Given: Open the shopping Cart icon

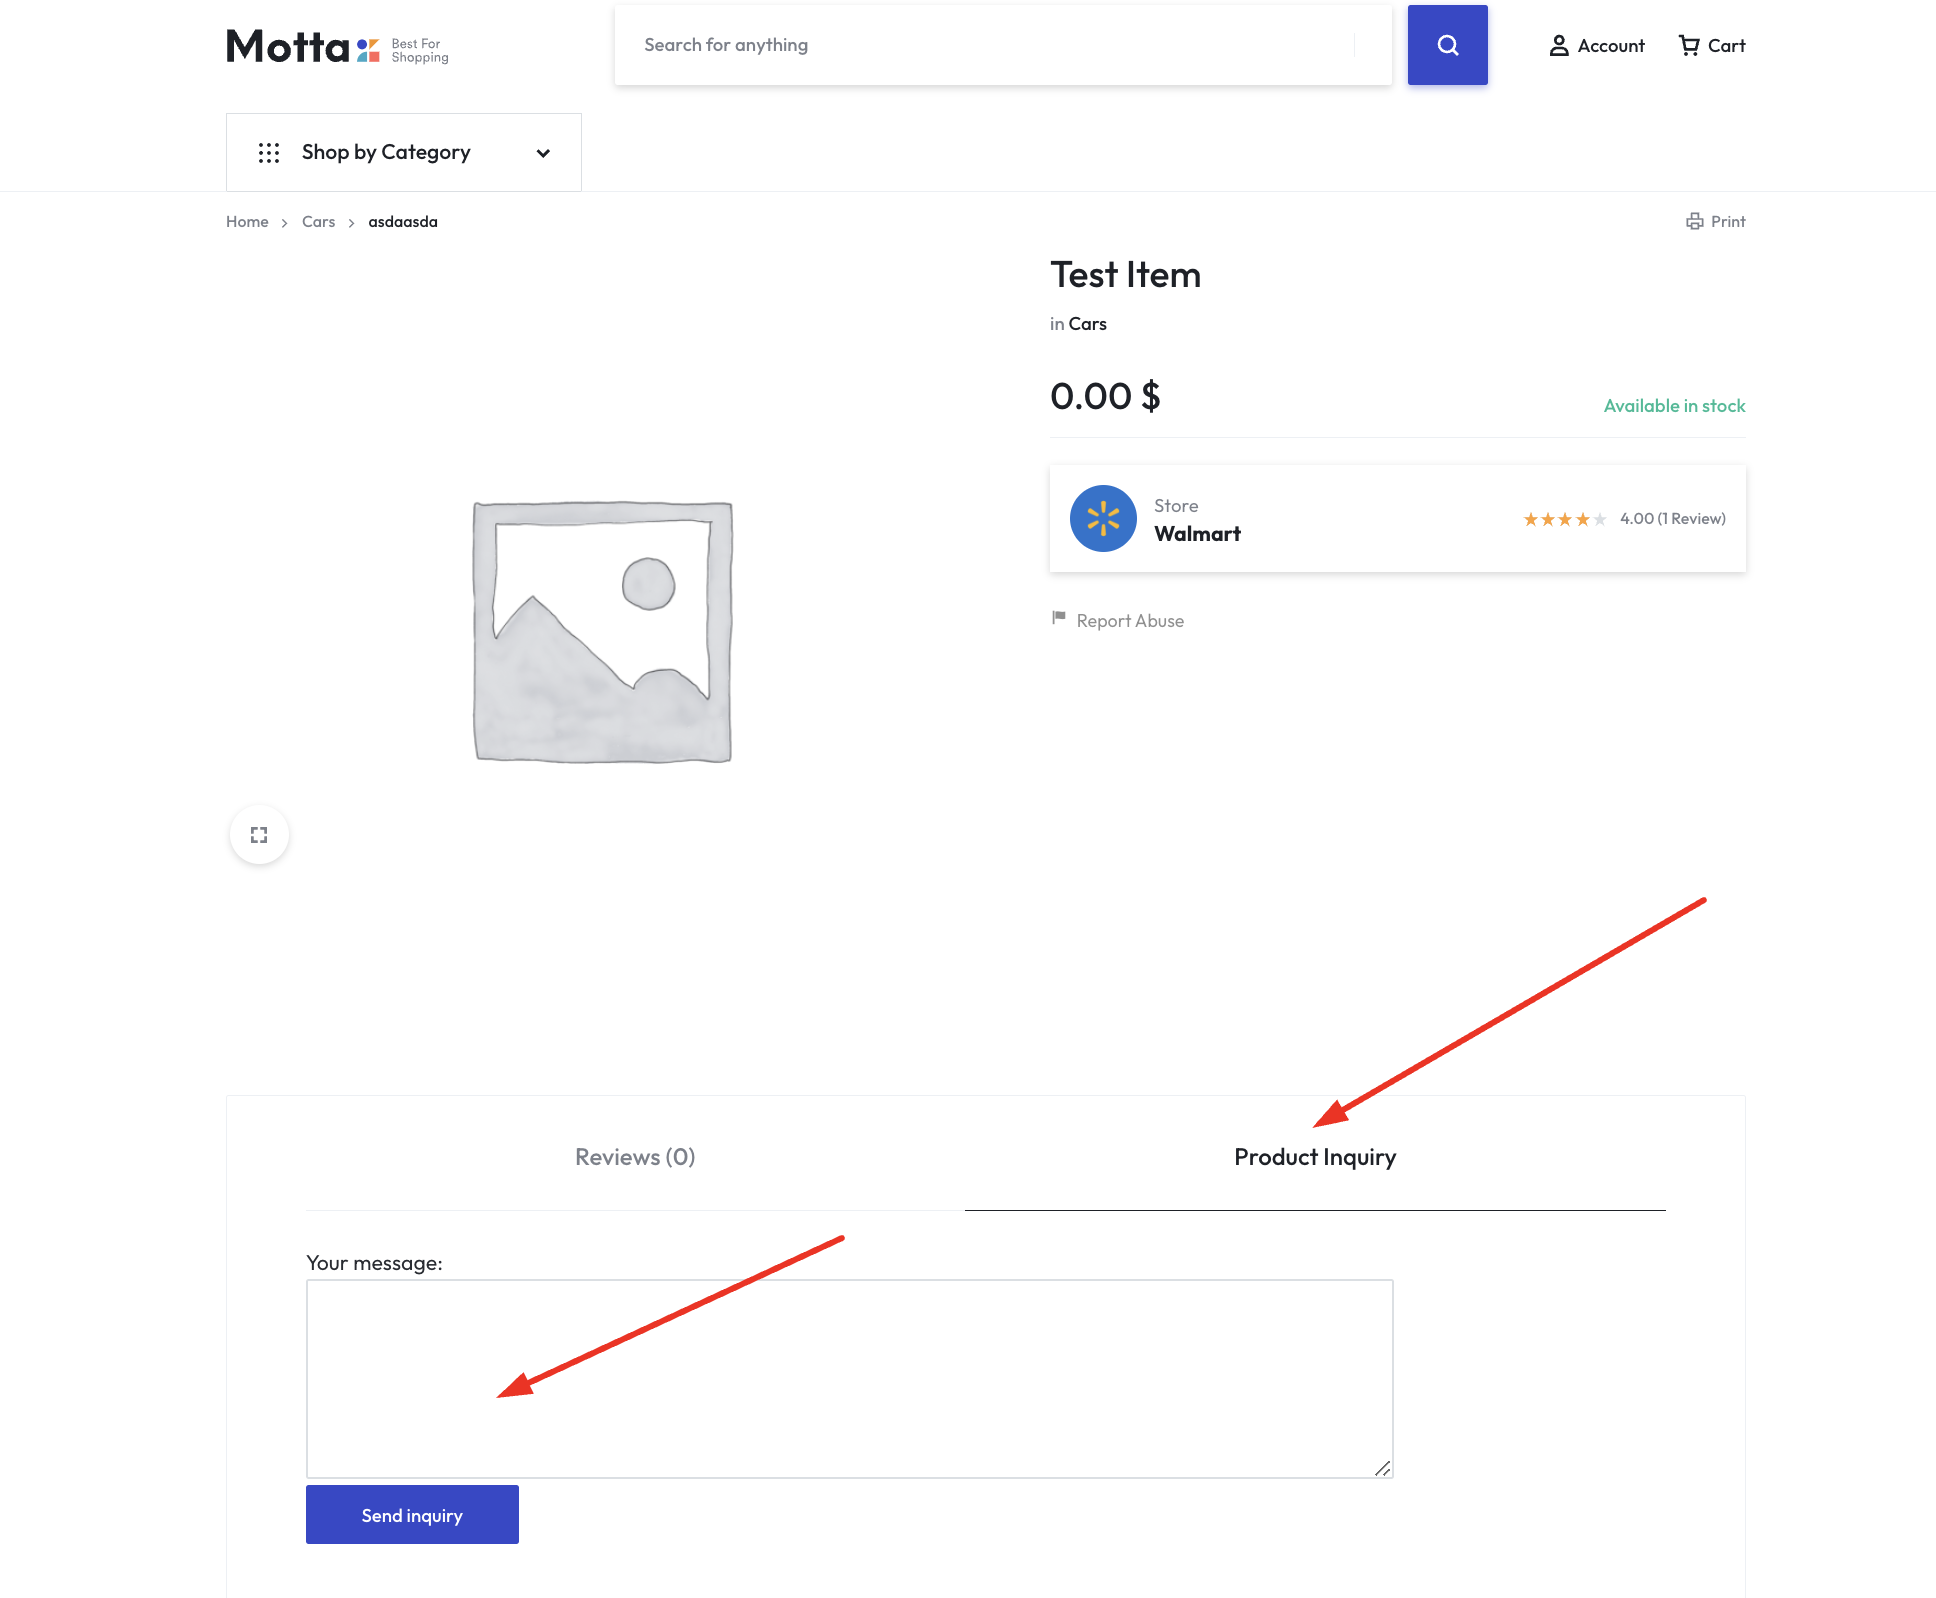Looking at the screenshot, I should pyautogui.click(x=1689, y=46).
